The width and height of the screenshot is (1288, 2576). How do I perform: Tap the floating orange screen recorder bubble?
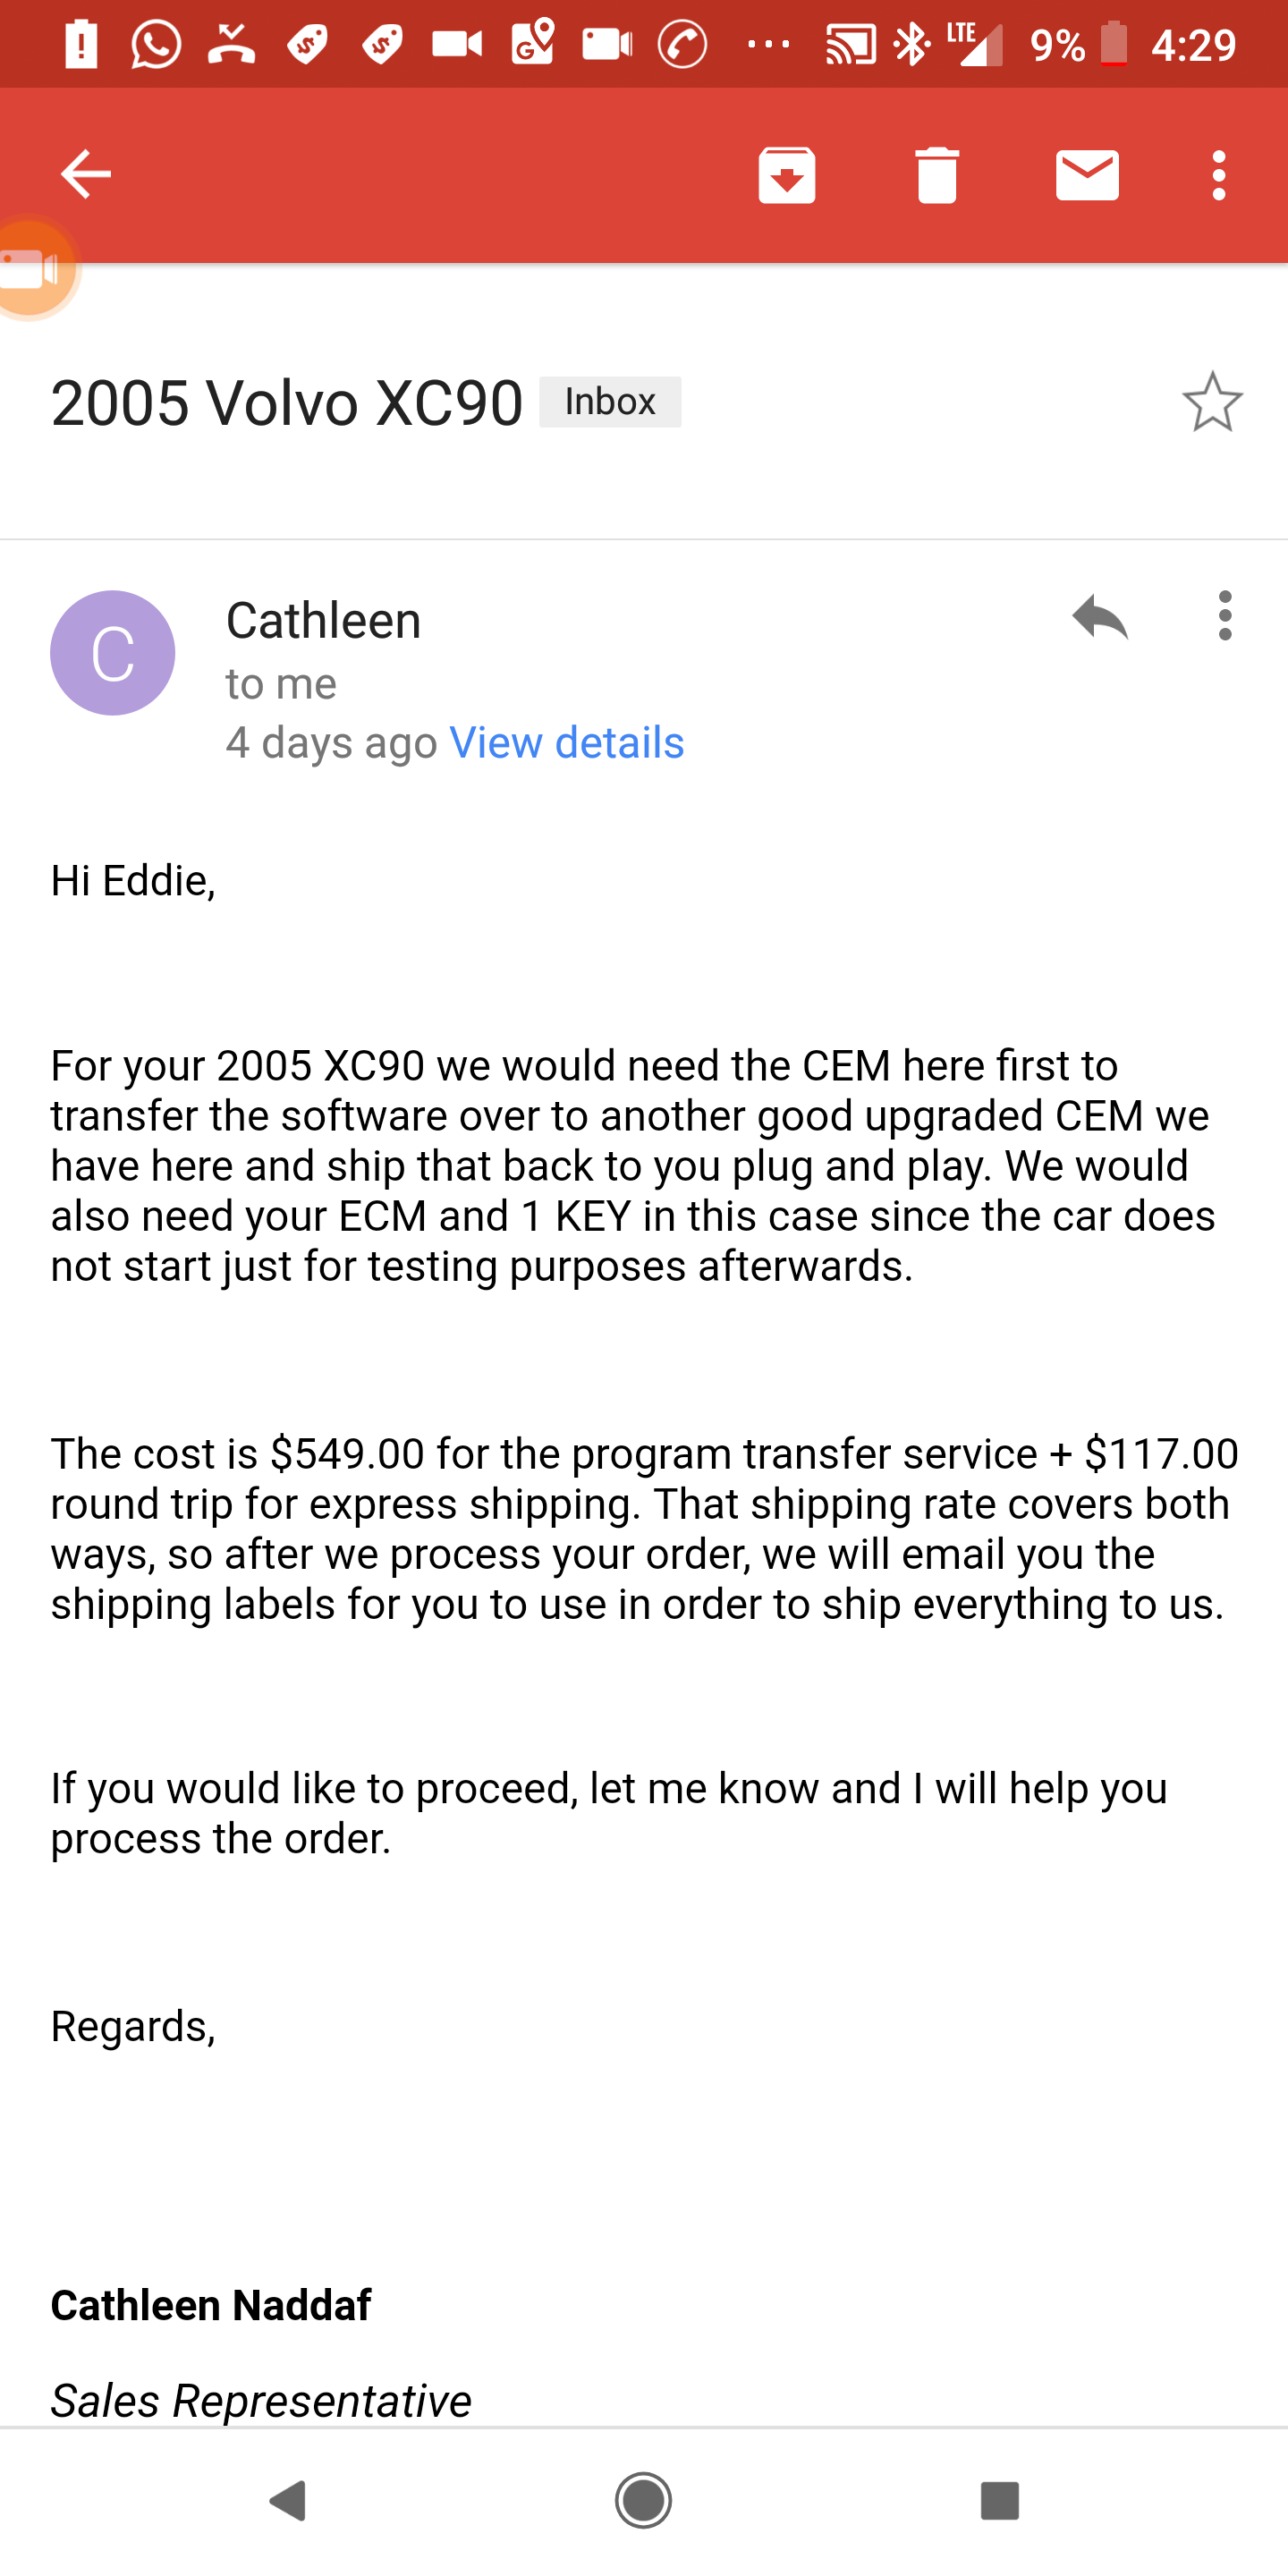point(33,268)
